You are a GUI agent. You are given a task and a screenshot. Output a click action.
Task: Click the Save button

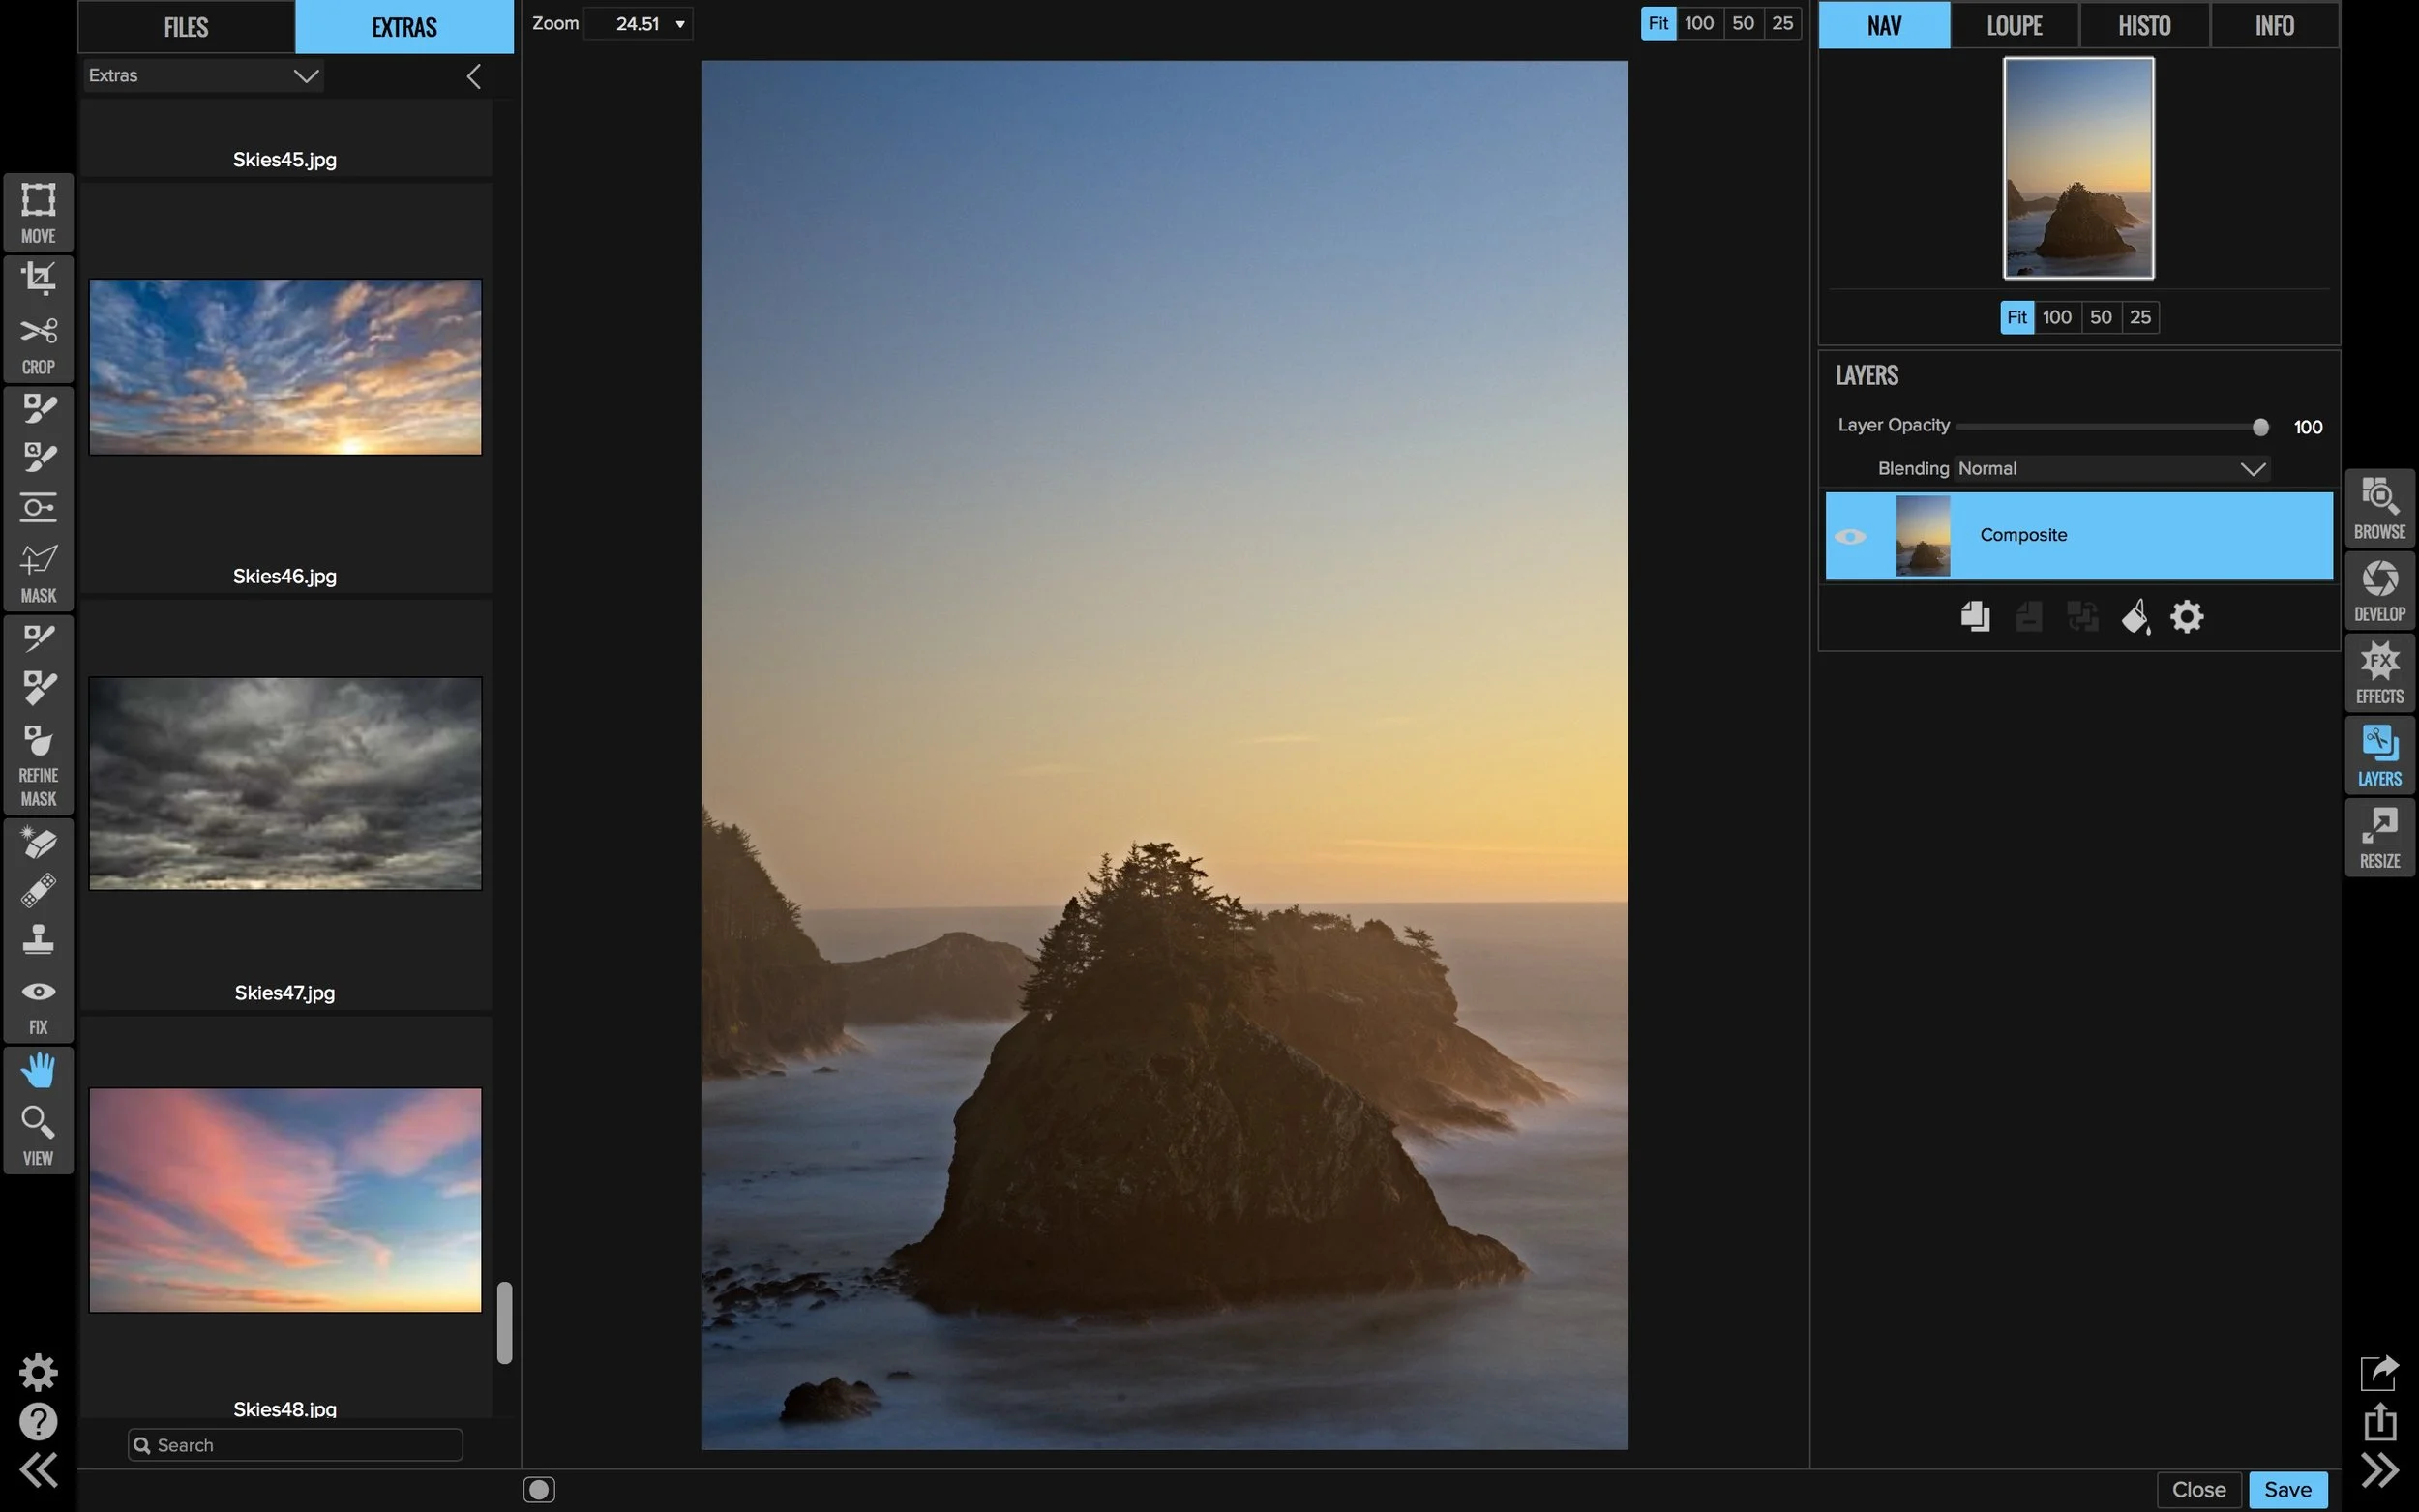(2286, 1489)
